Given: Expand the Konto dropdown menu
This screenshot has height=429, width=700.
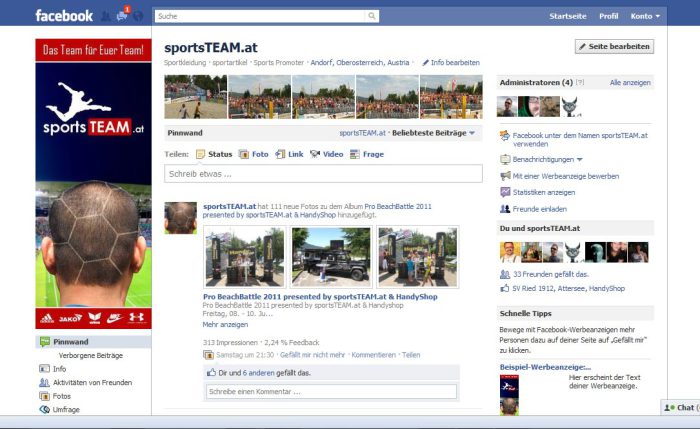Looking at the screenshot, I should point(645,16).
